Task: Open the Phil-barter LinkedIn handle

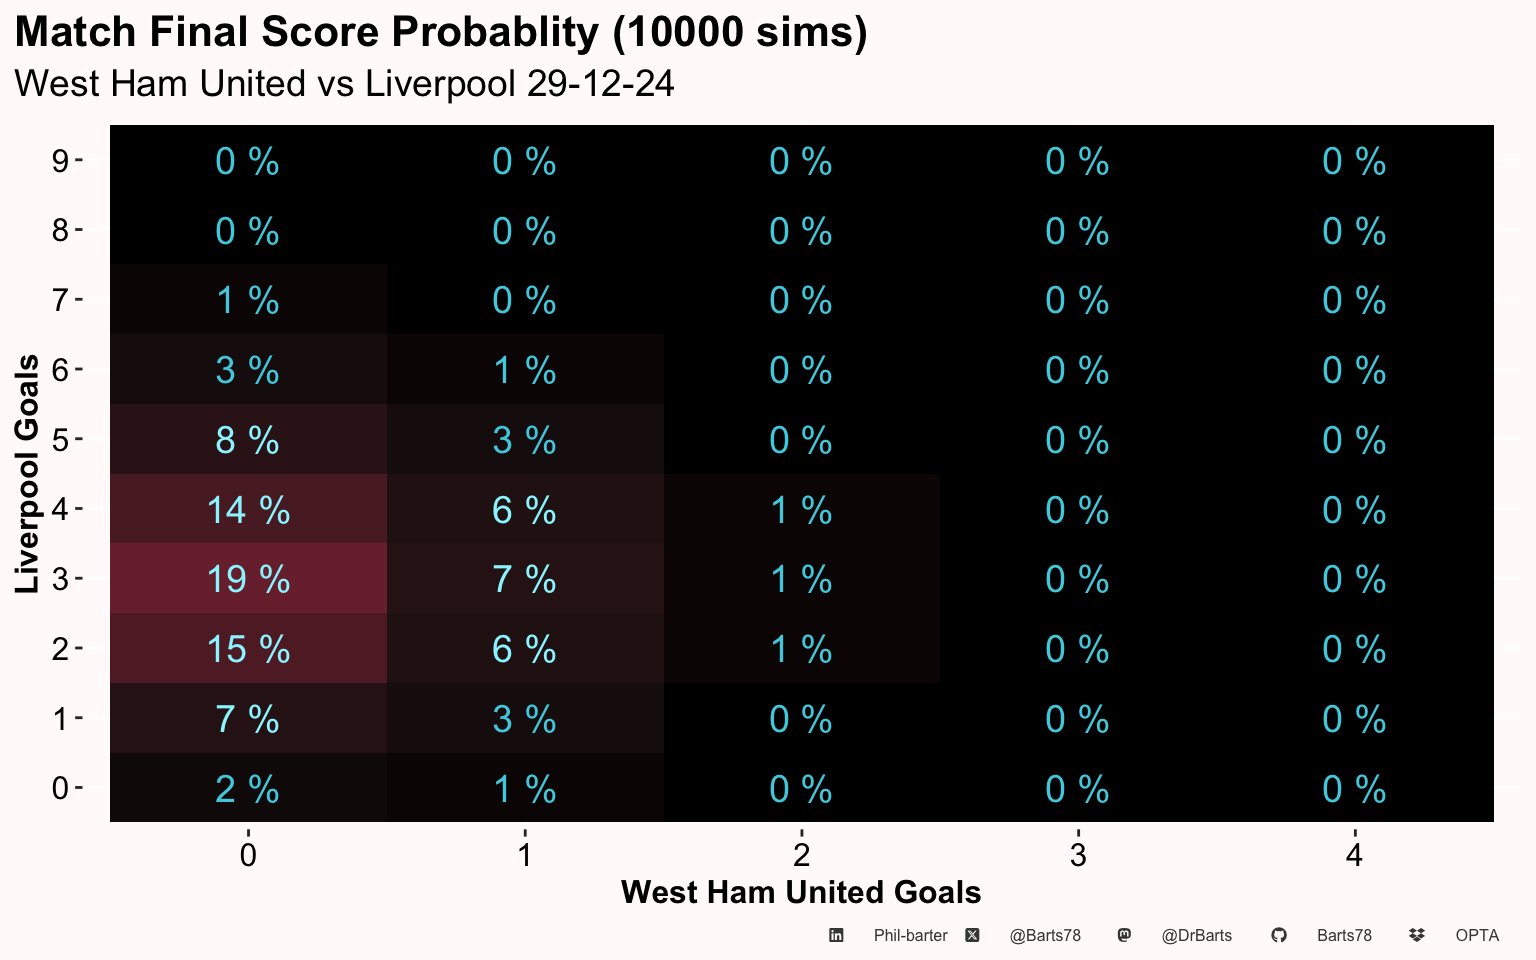Action: pos(910,936)
